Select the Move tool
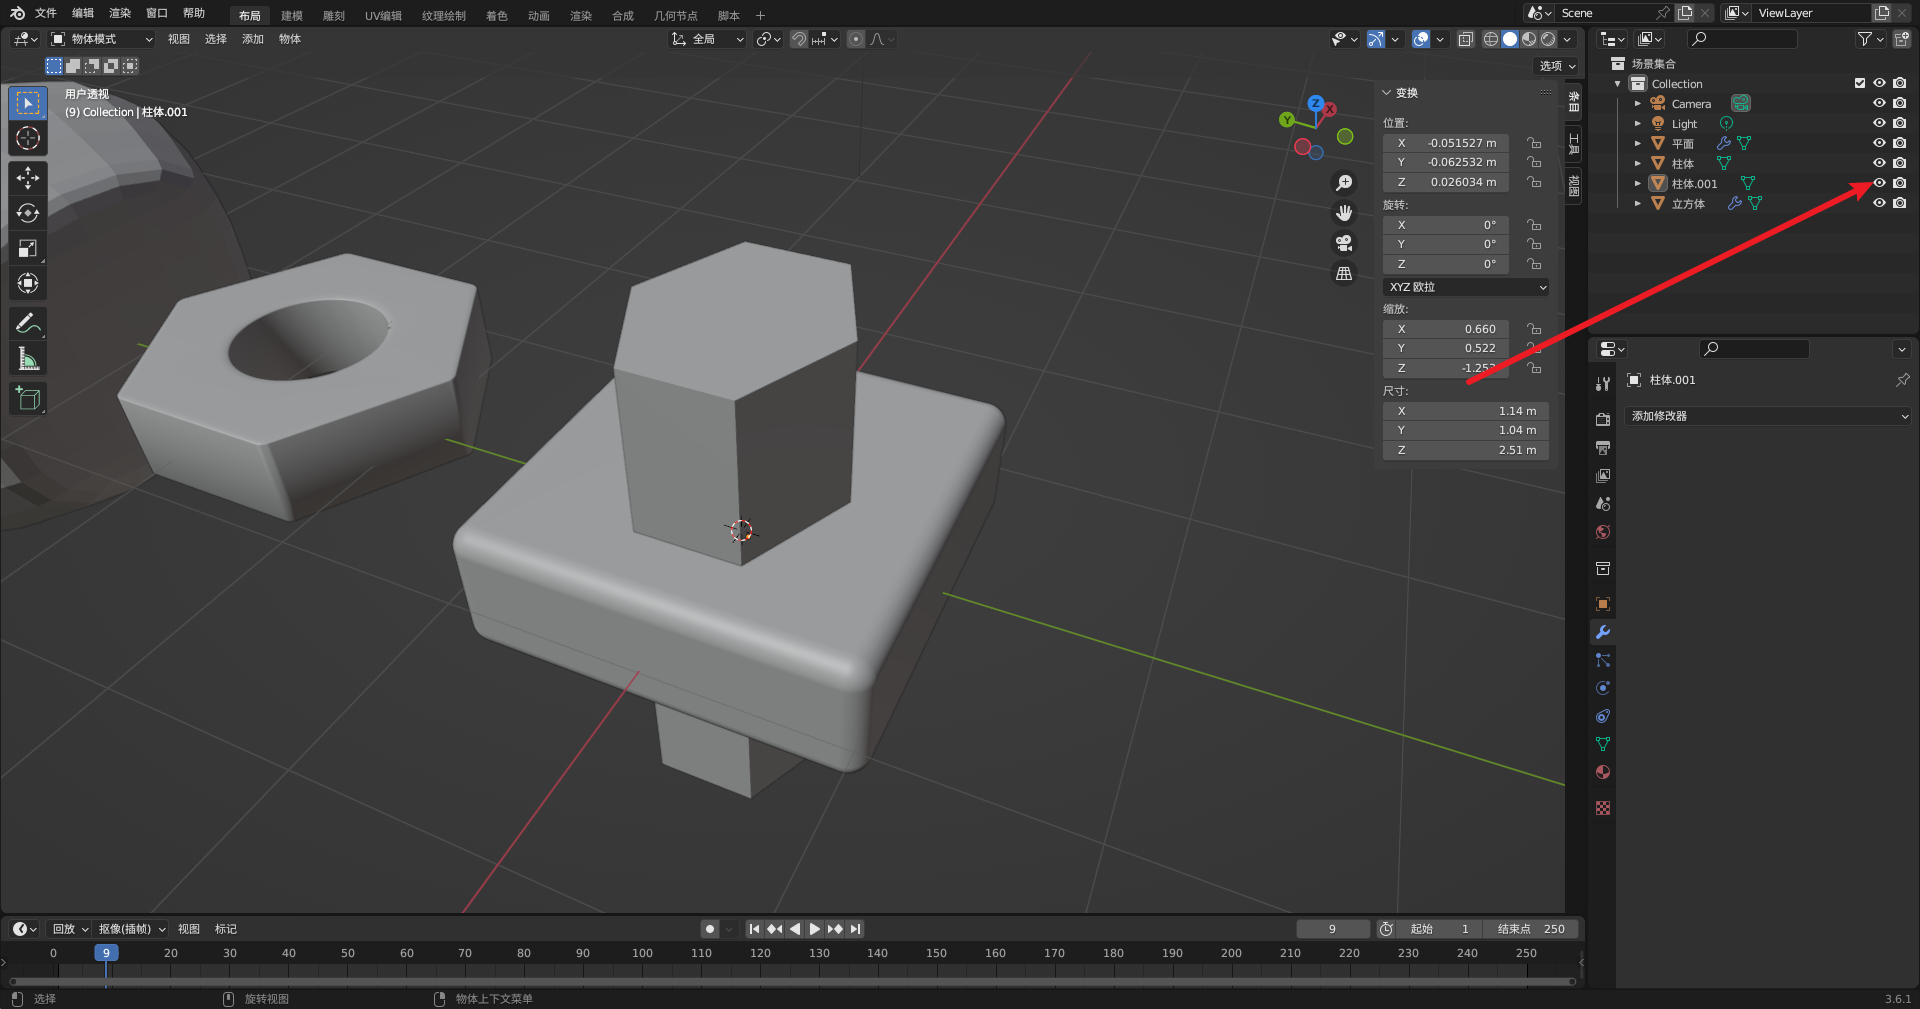The width and height of the screenshot is (1920, 1009). click(x=28, y=178)
